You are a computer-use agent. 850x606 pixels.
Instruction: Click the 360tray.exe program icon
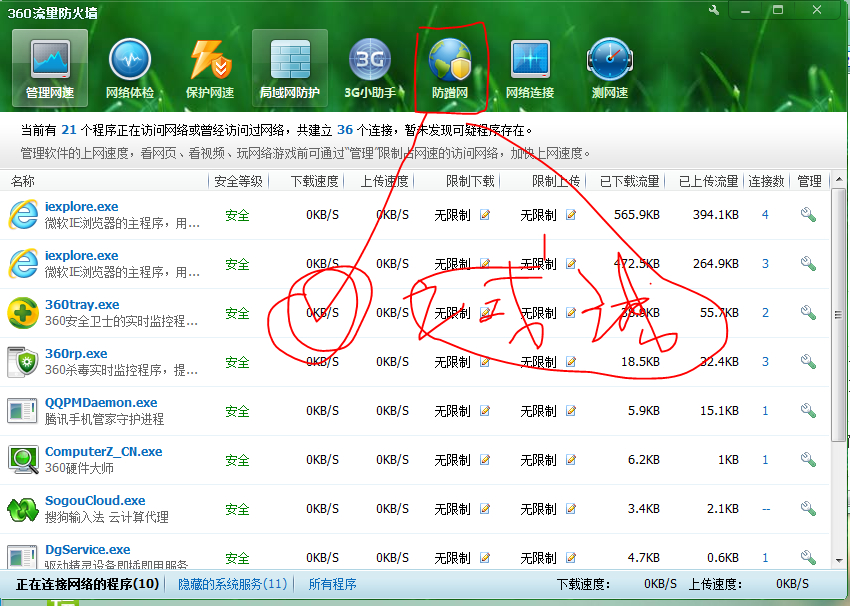click(23, 313)
